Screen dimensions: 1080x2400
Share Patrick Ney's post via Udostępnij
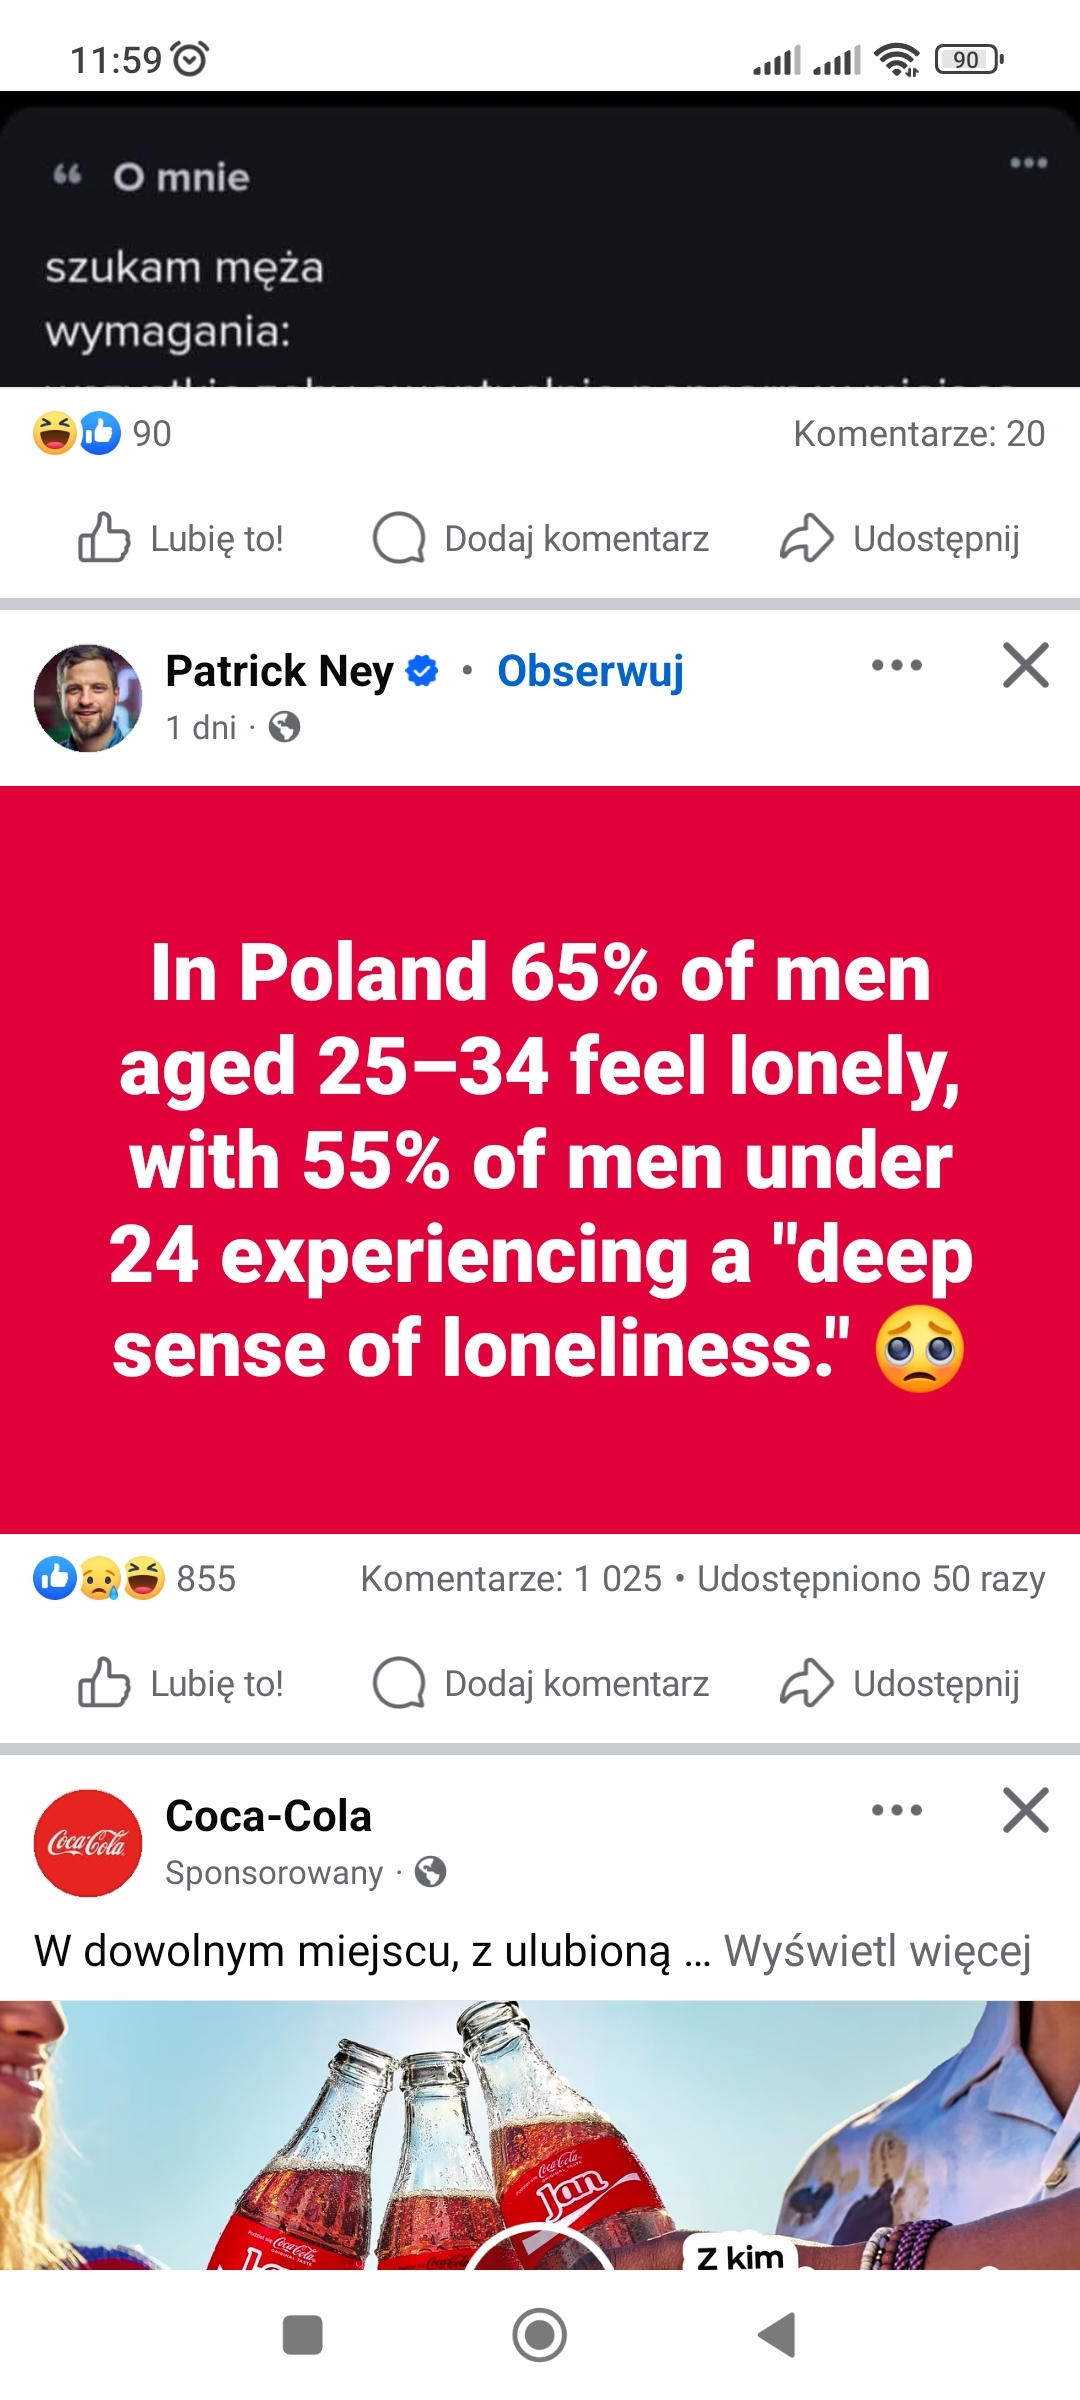pyautogui.click(x=901, y=1684)
